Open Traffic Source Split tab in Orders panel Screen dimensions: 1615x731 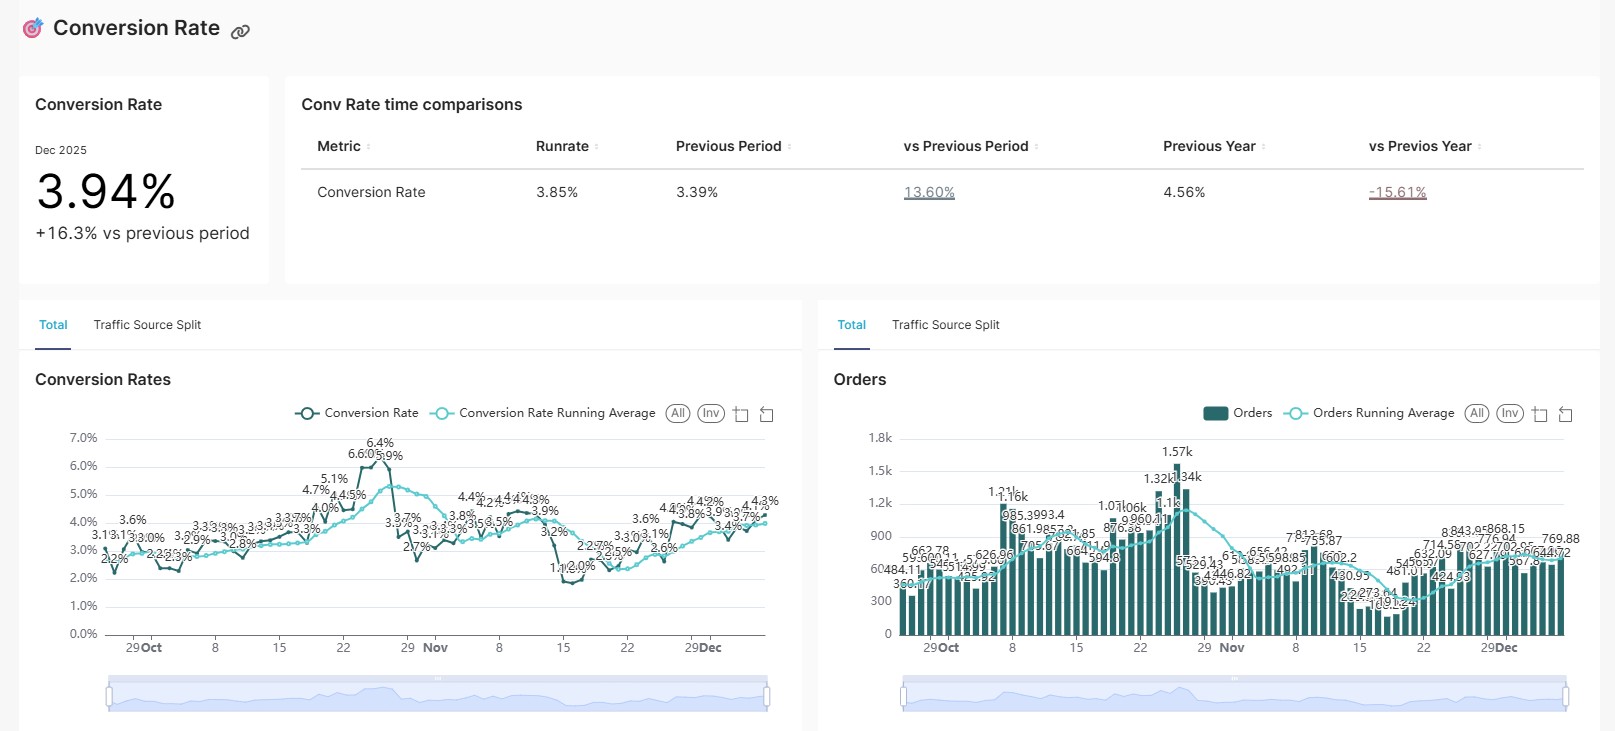pyautogui.click(x=945, y=325)
